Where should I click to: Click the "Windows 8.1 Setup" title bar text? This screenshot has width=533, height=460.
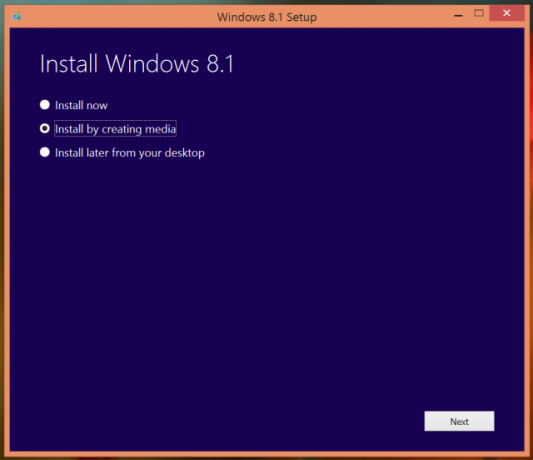tap(267, 17)
